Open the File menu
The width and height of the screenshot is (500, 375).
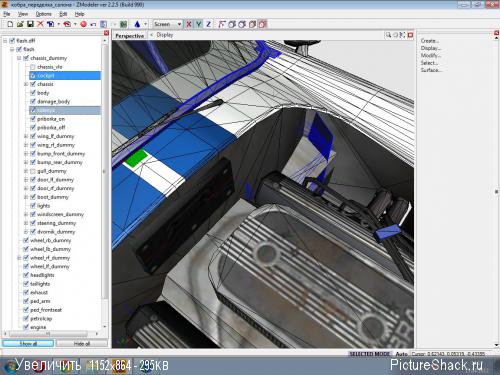click(x=7, y=14)
